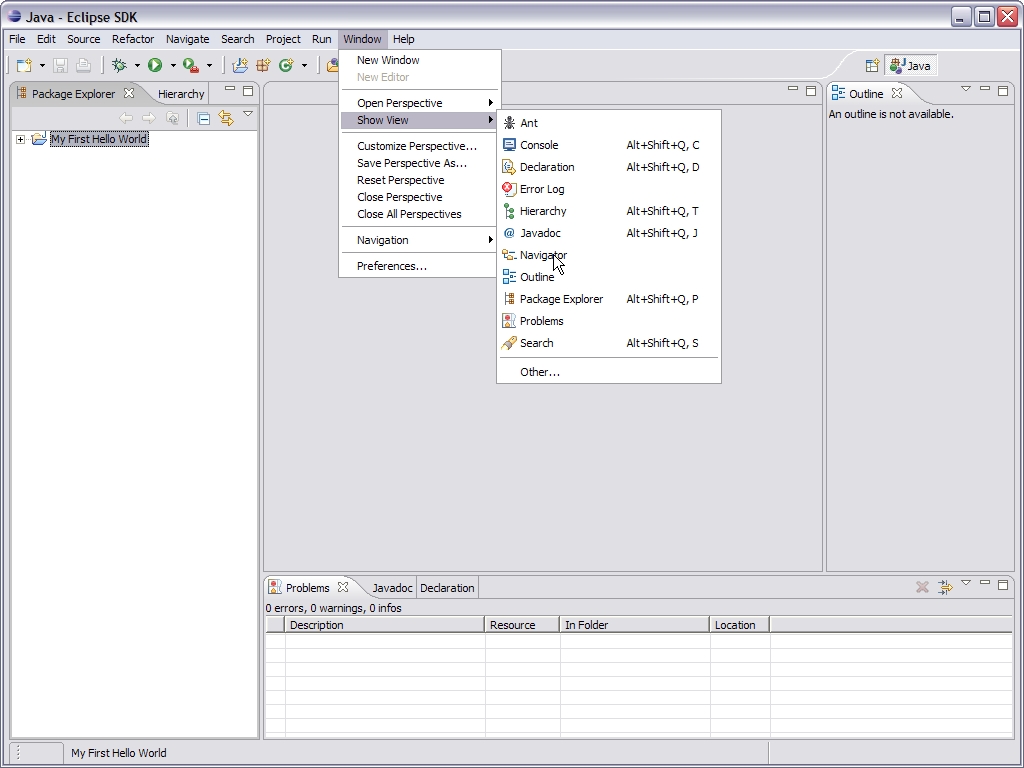The width and height of the screenshot is (1024, 768).
Task: Select the Java perspective button
Action: click(910, 65)
